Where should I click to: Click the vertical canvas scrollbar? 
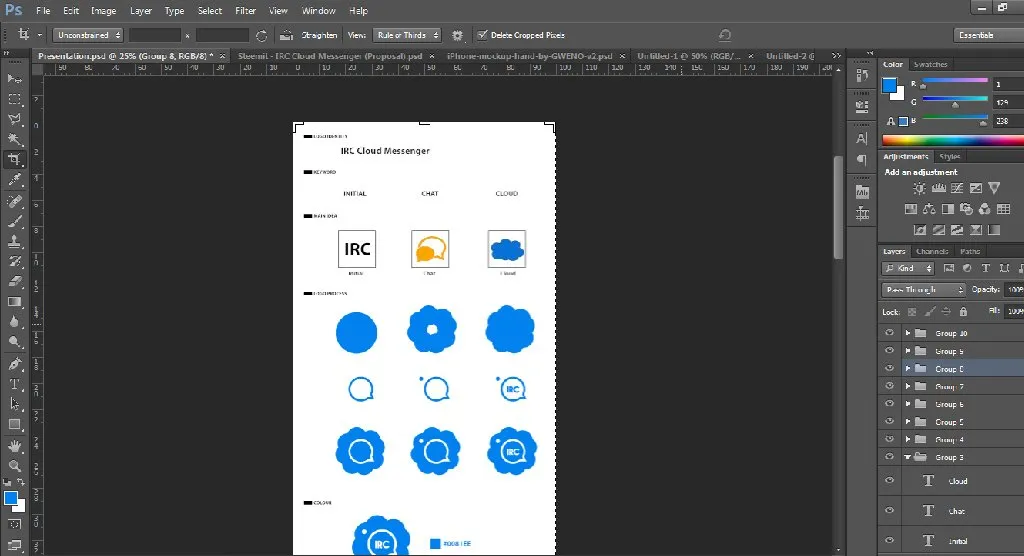[838, 208]
